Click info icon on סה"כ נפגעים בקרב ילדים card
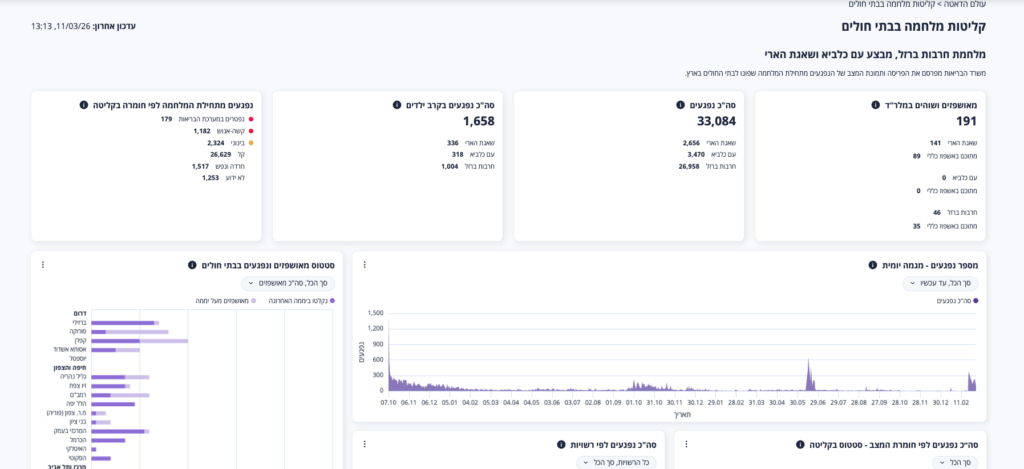The height and width of the screenshot is (469, 1024). 397,105
